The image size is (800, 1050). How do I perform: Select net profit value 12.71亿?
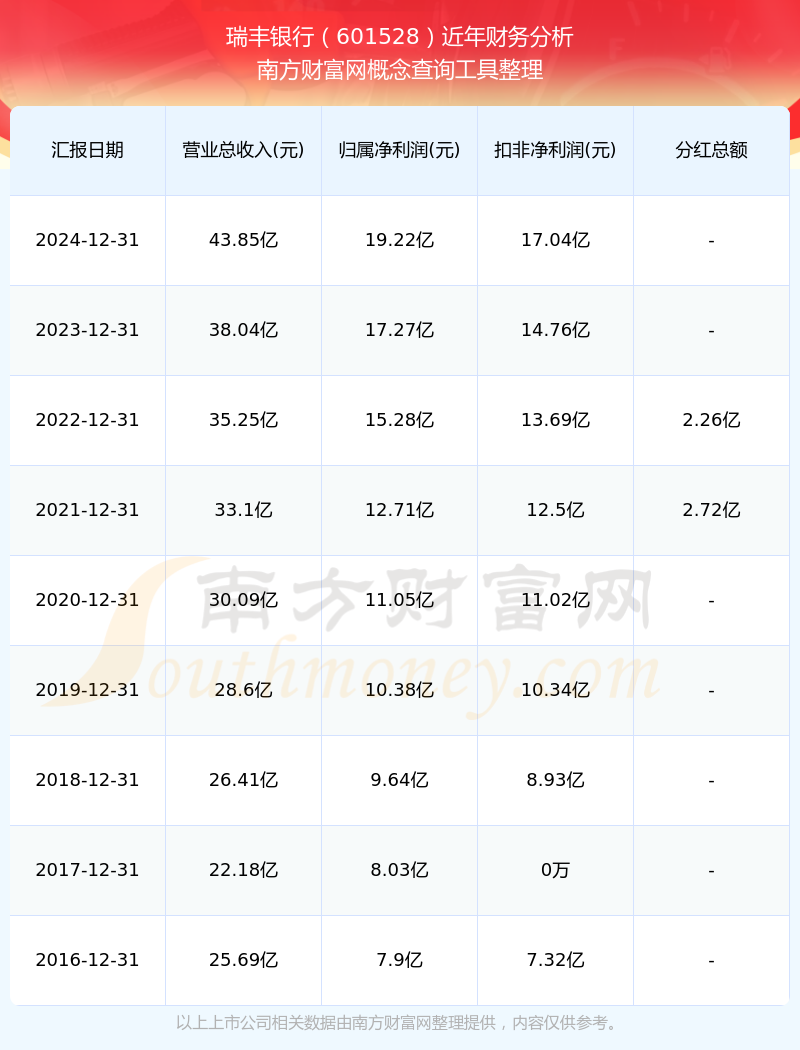tap(400, 510)
